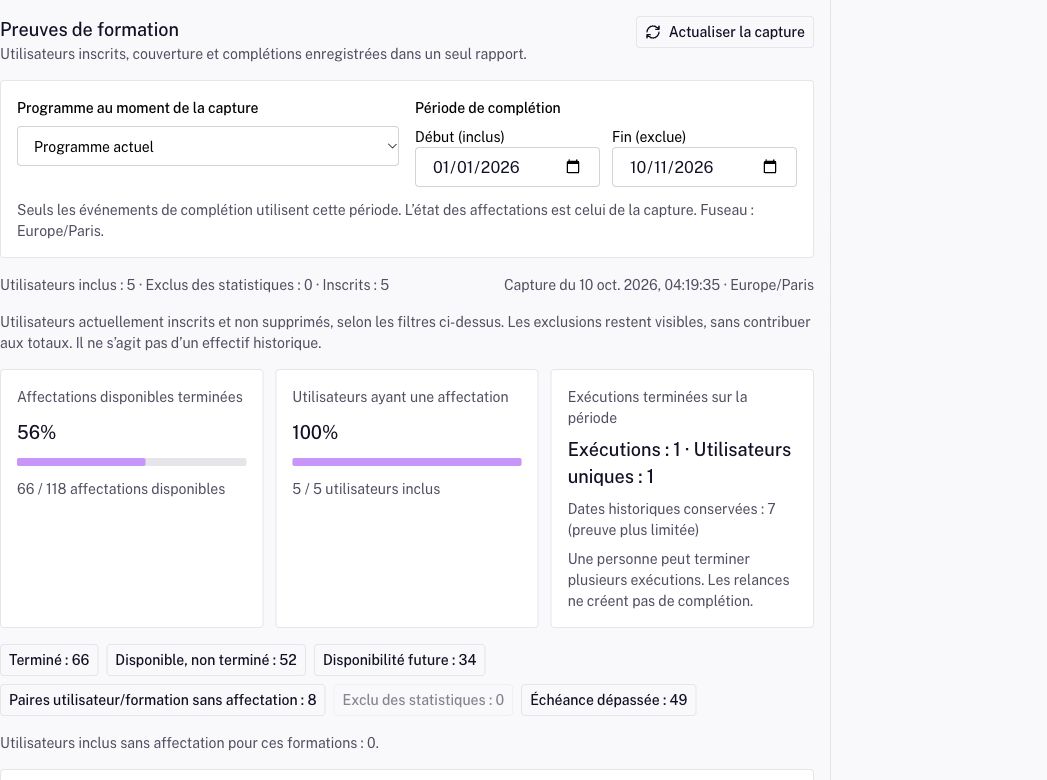Click Affectations disponibles terminées card title
This screenshot has height=780, width=1047.
click(130, 397)
